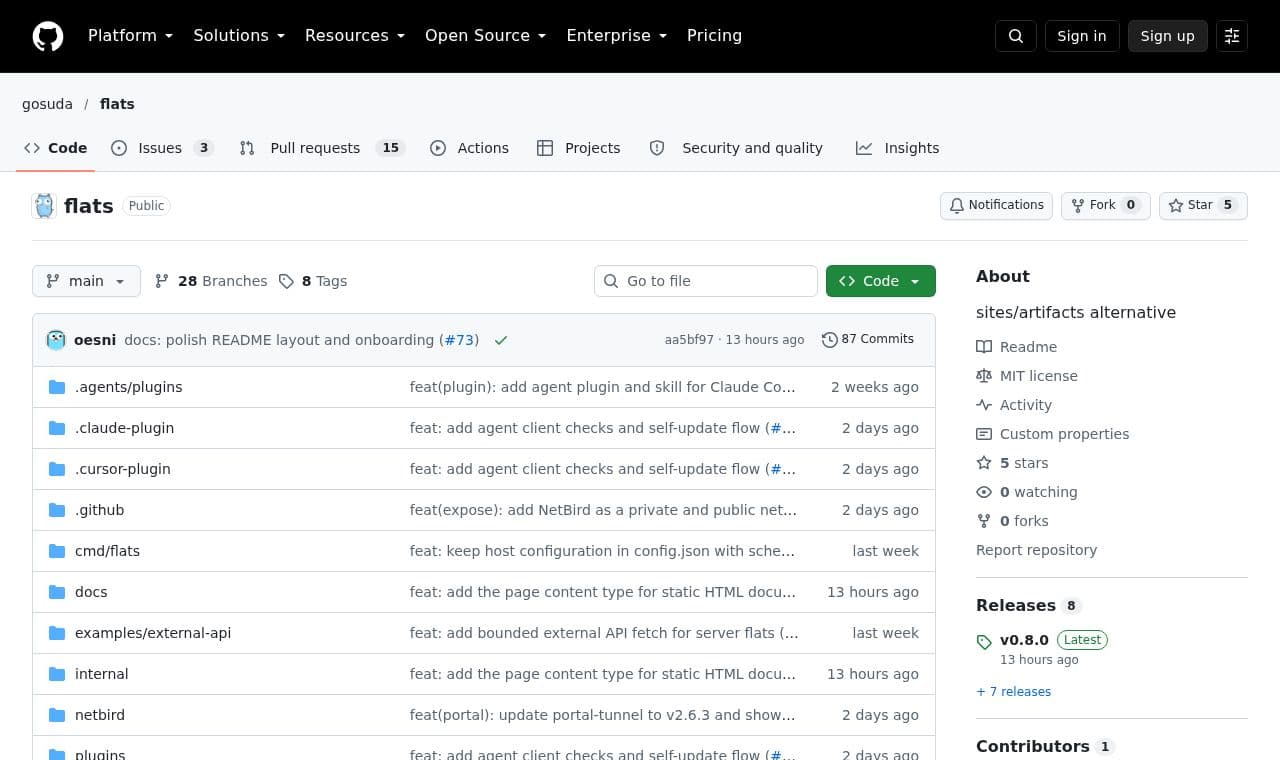The image size is (1280, 760).
Task: Switch to the Insights tab
Action: pyautogui.click(x=897, y=148)
